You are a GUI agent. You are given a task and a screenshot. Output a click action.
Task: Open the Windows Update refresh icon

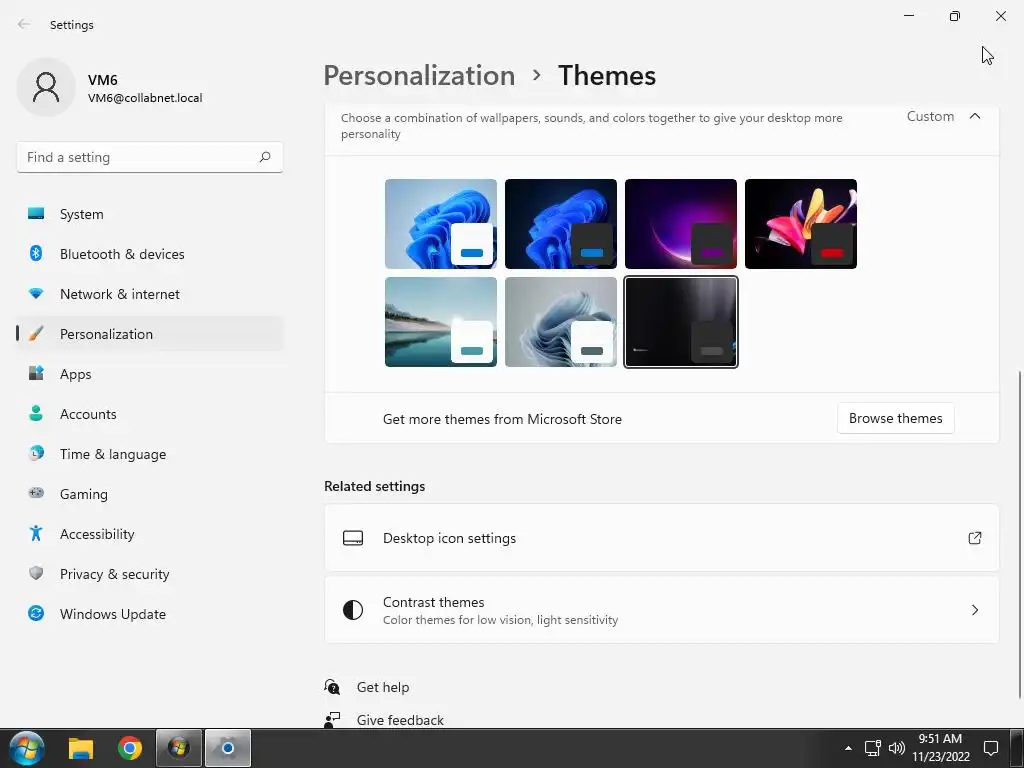click(36, 613)
